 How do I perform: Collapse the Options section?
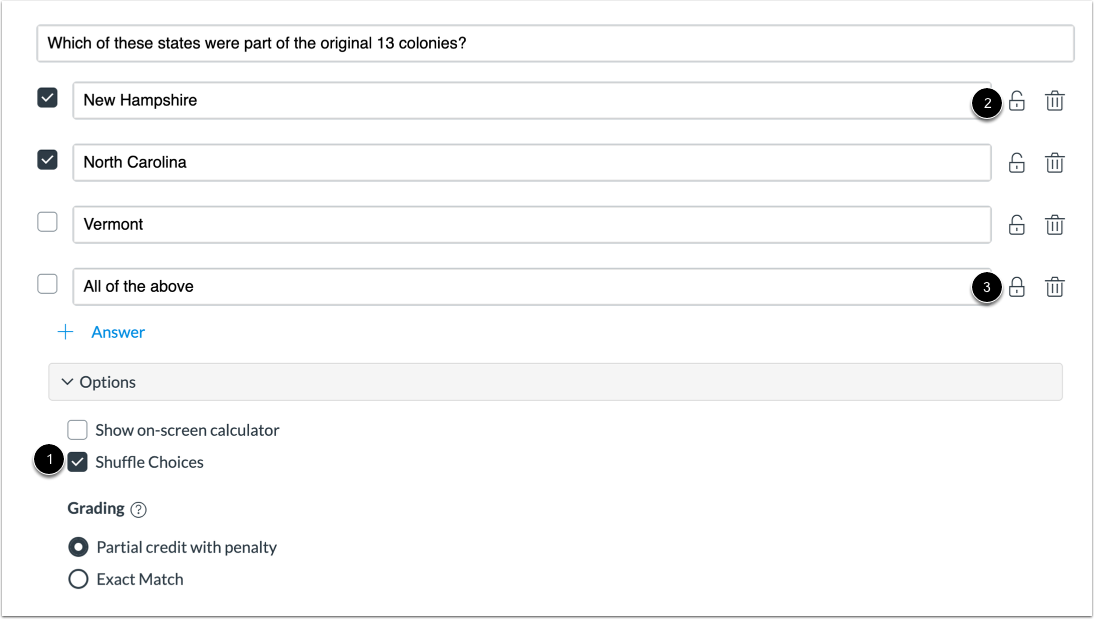[x=99, y=382]
